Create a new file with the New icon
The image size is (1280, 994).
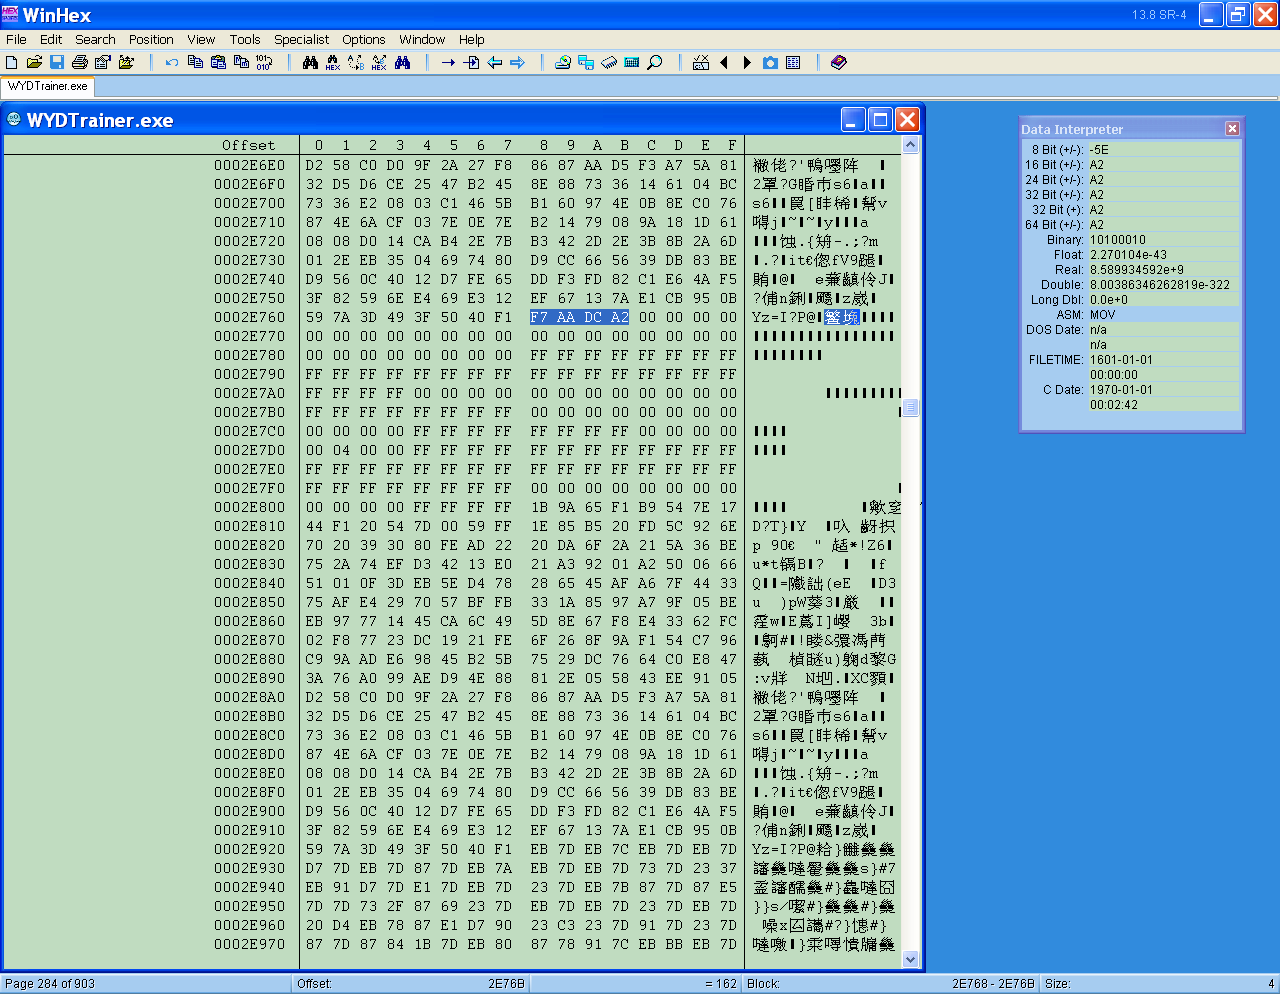click(12, 62)
